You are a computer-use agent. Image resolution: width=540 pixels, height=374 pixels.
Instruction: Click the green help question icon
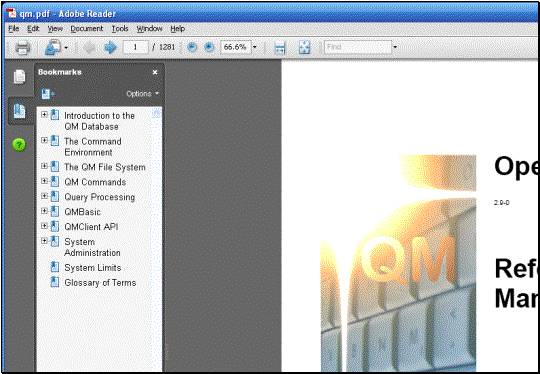19,145
